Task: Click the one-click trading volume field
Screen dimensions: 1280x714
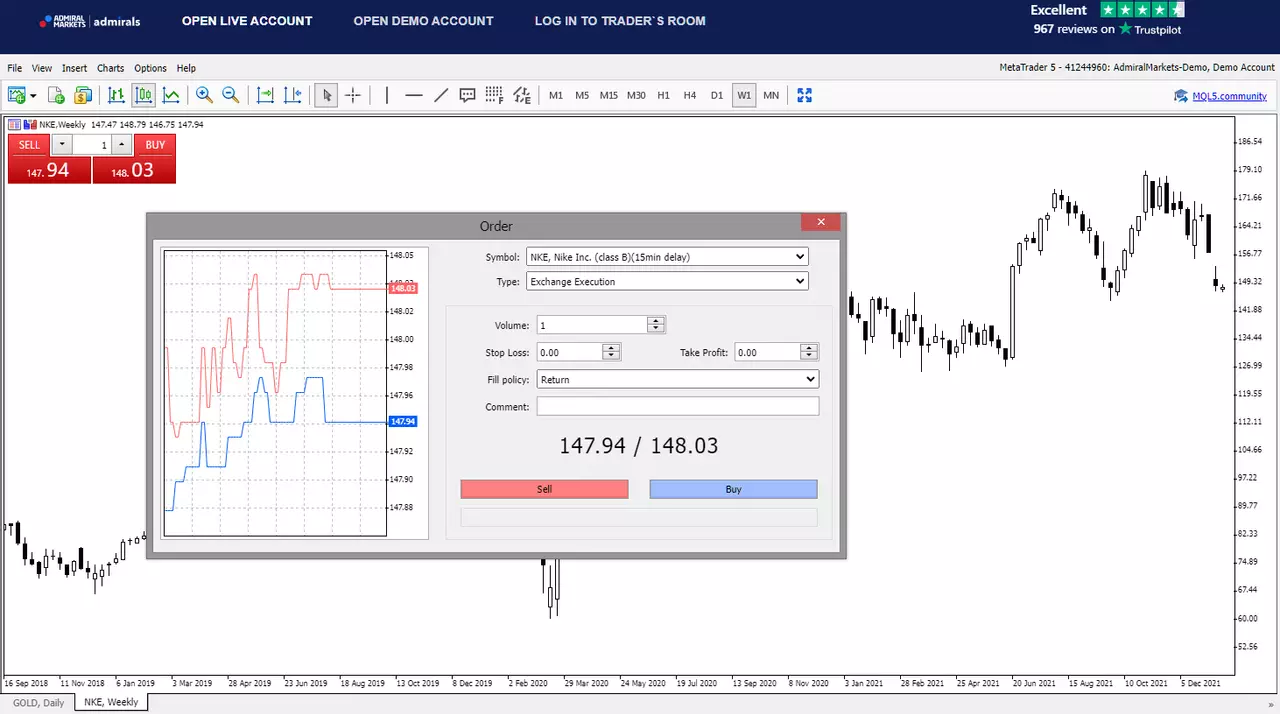Action: [x=92, y=145]
